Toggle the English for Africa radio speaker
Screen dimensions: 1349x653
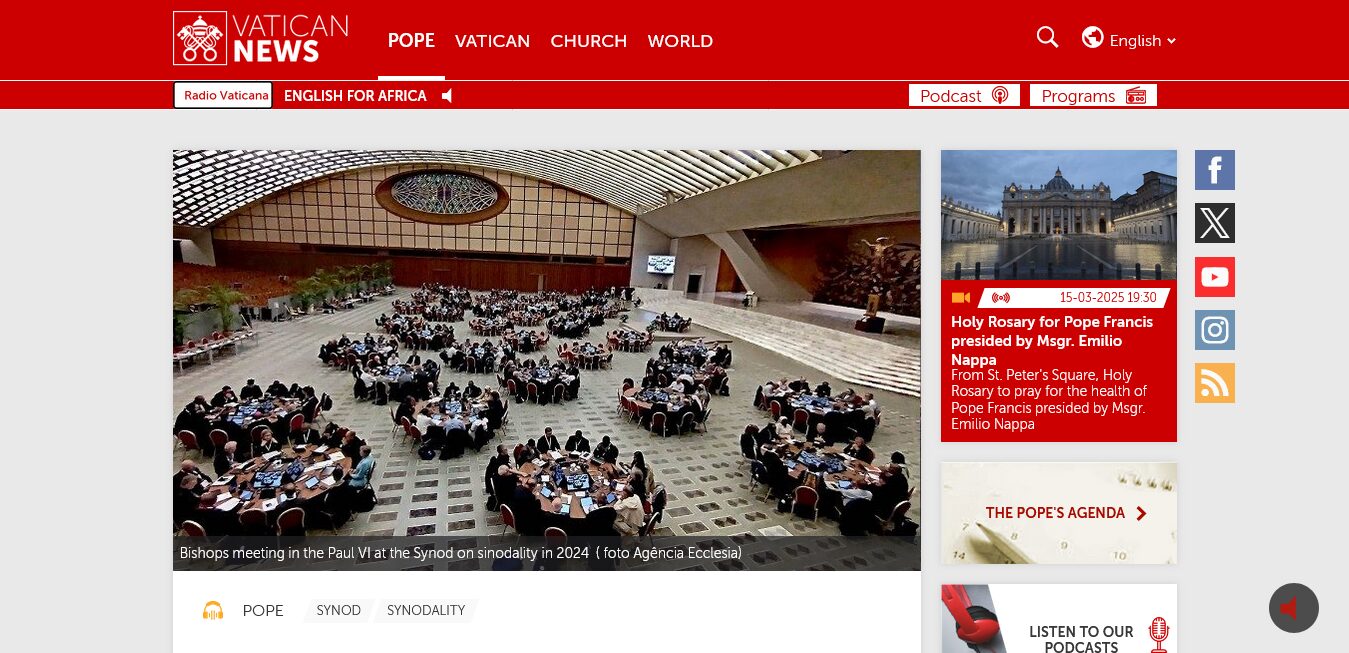coord(447,96)
